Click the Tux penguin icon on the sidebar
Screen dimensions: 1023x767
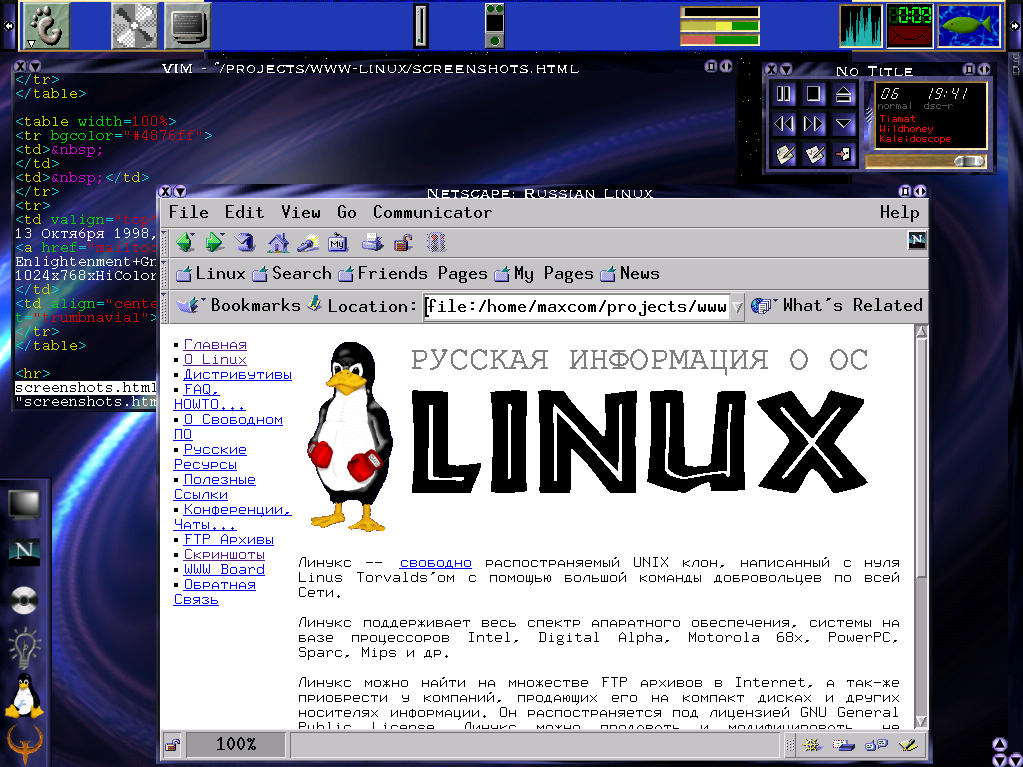(x=24, y=696)
